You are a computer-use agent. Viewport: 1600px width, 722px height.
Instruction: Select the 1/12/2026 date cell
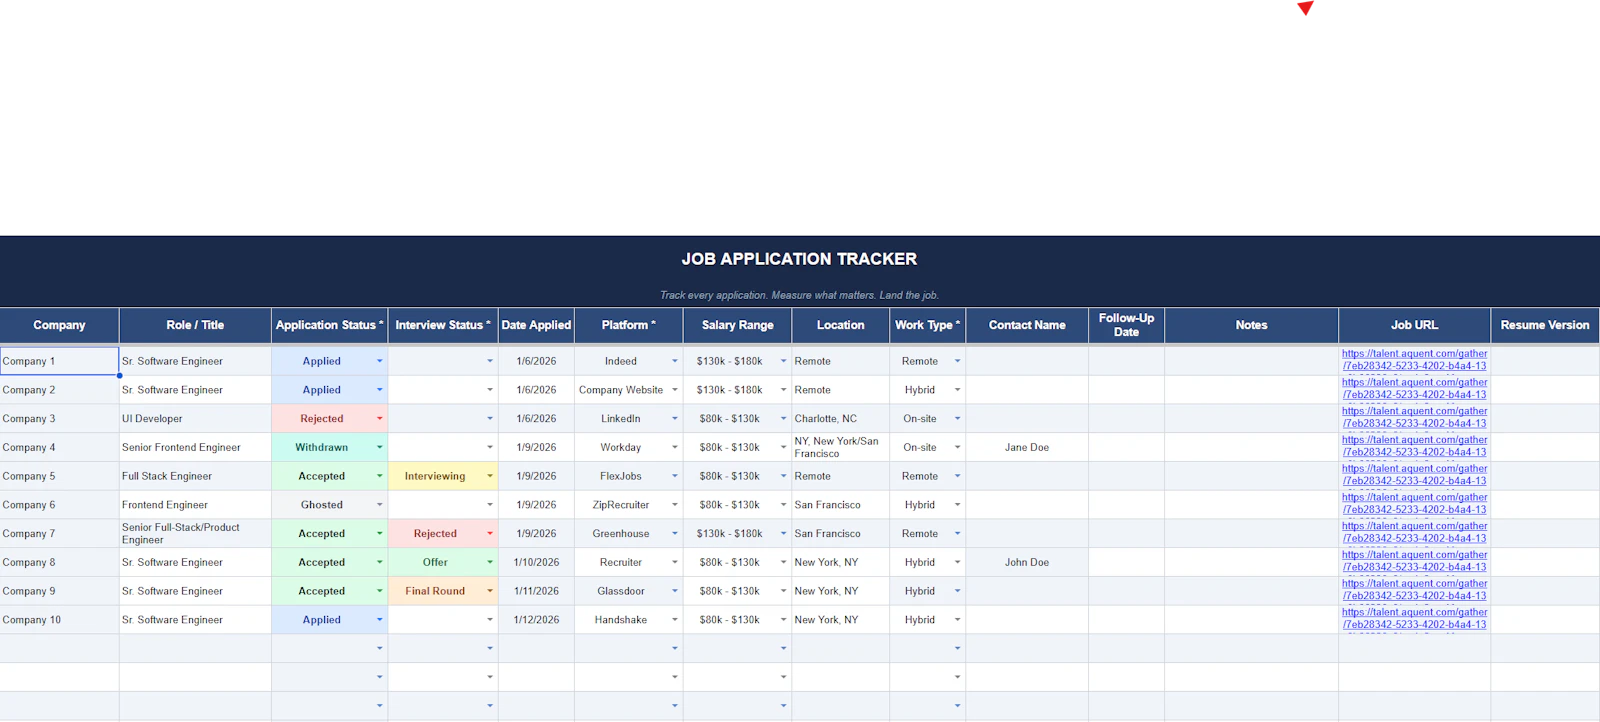click(x=536, y=620)
